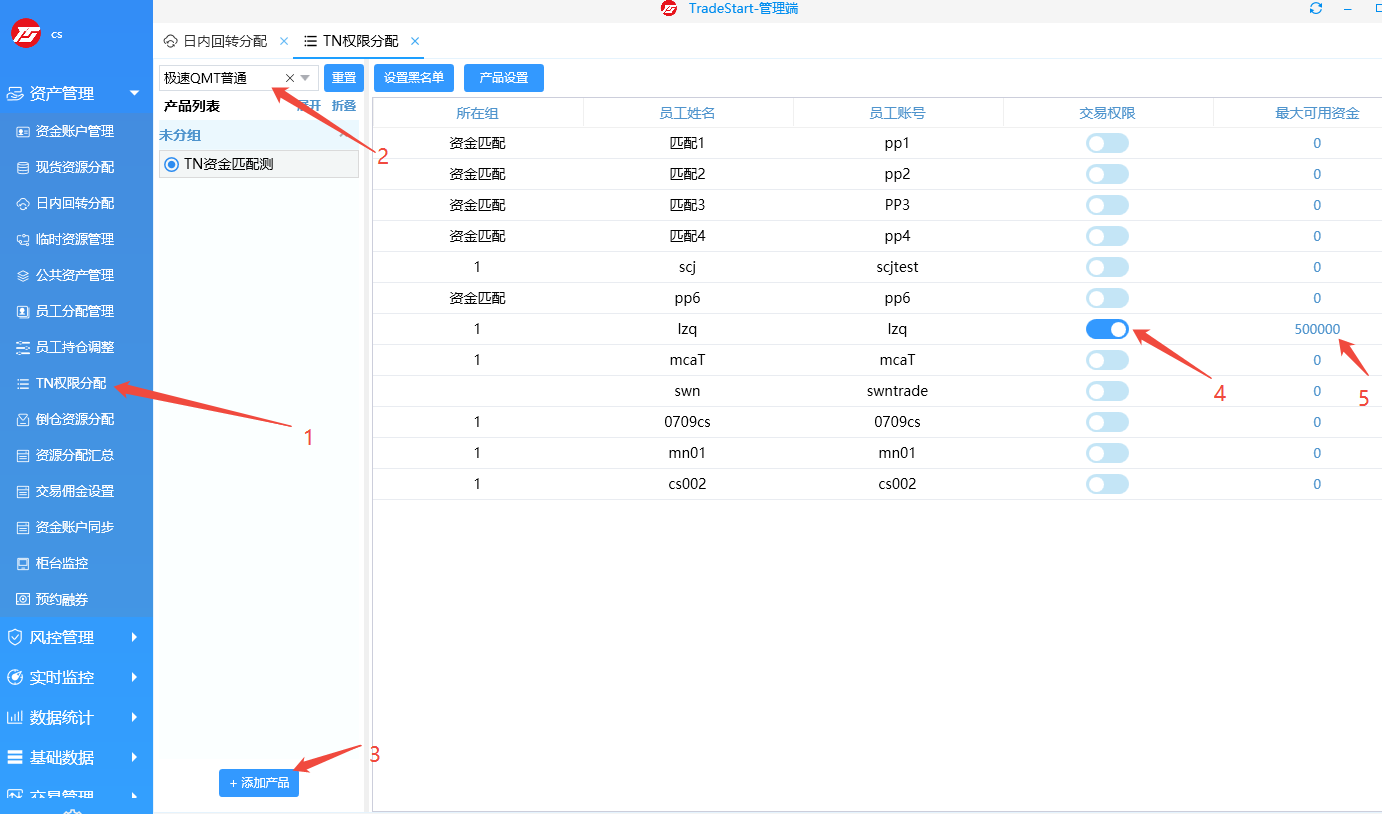Click the TradeStart logo in sidebar header

tap(26, 33)
